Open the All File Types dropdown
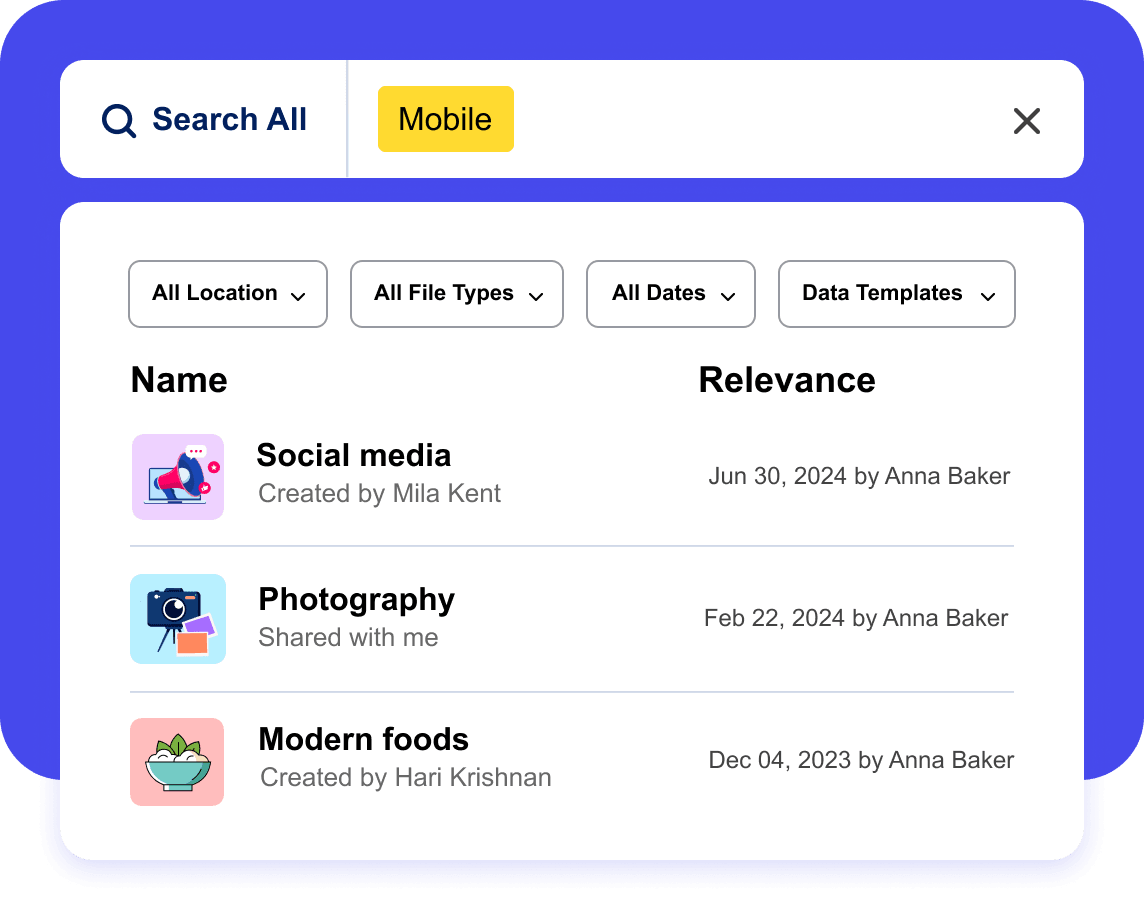Viewport: 1144px width, 898px height. (x=456, y=294)
